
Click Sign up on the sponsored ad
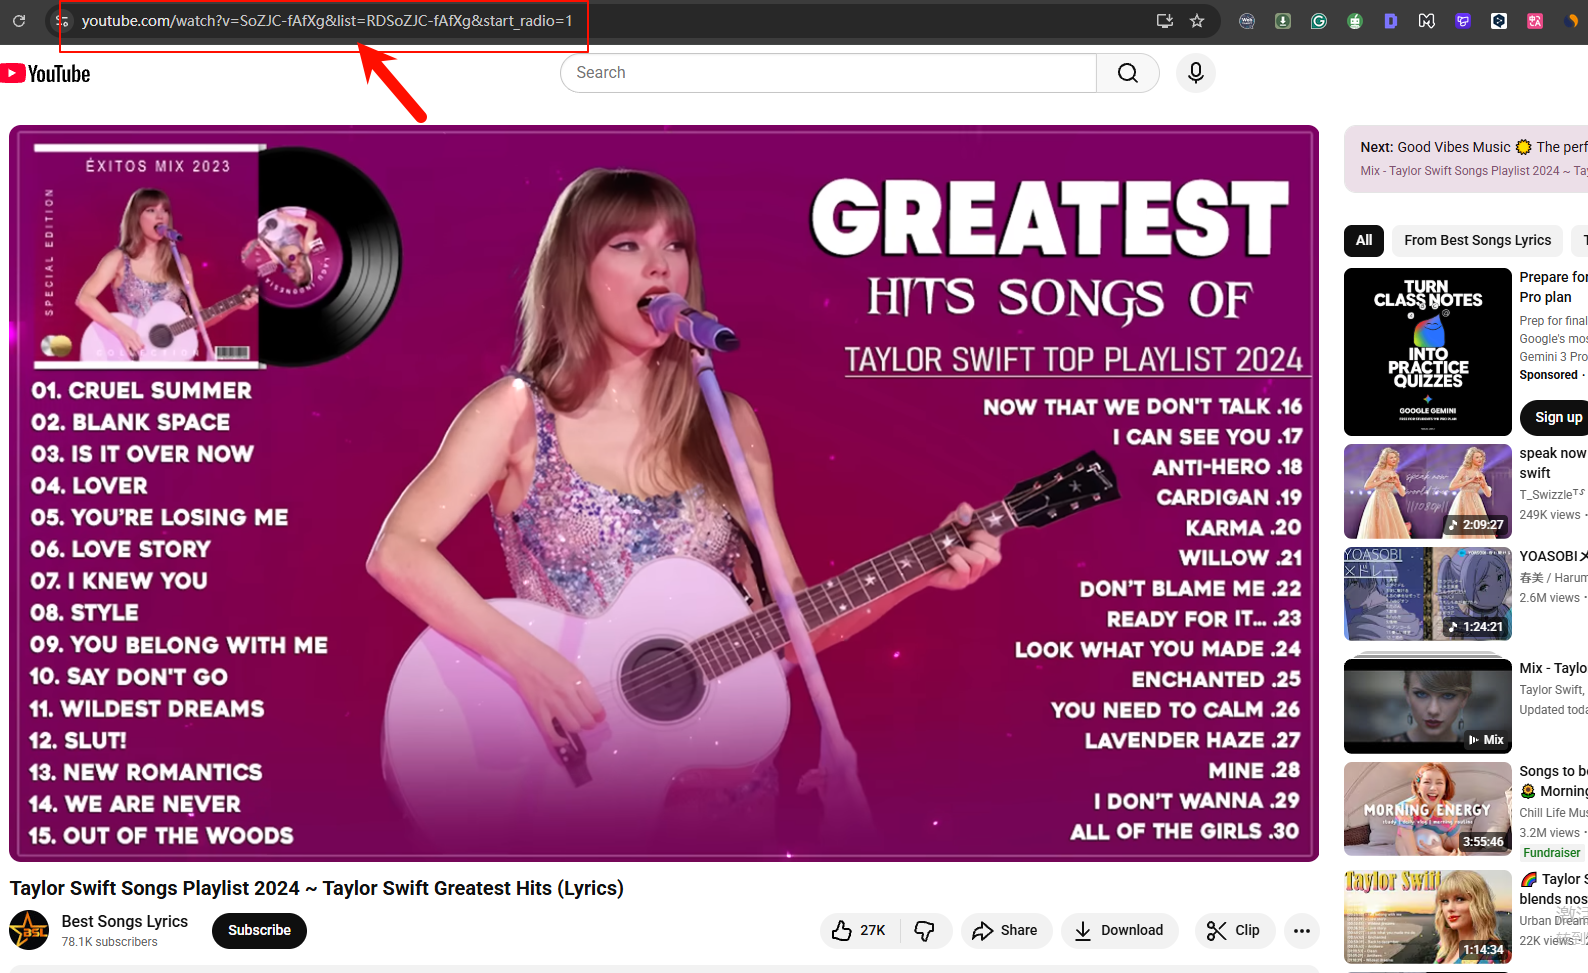click(1557, 417)
